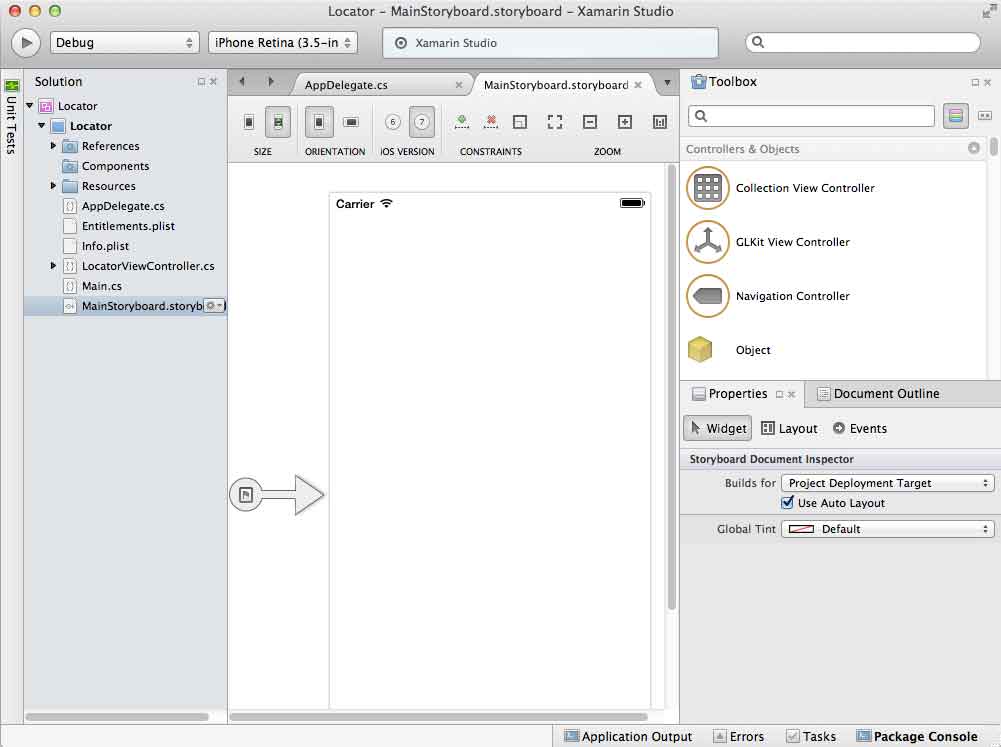Select Entitlements.plist file
Screen dimensions: 1001x747
(x=128, y=226)
